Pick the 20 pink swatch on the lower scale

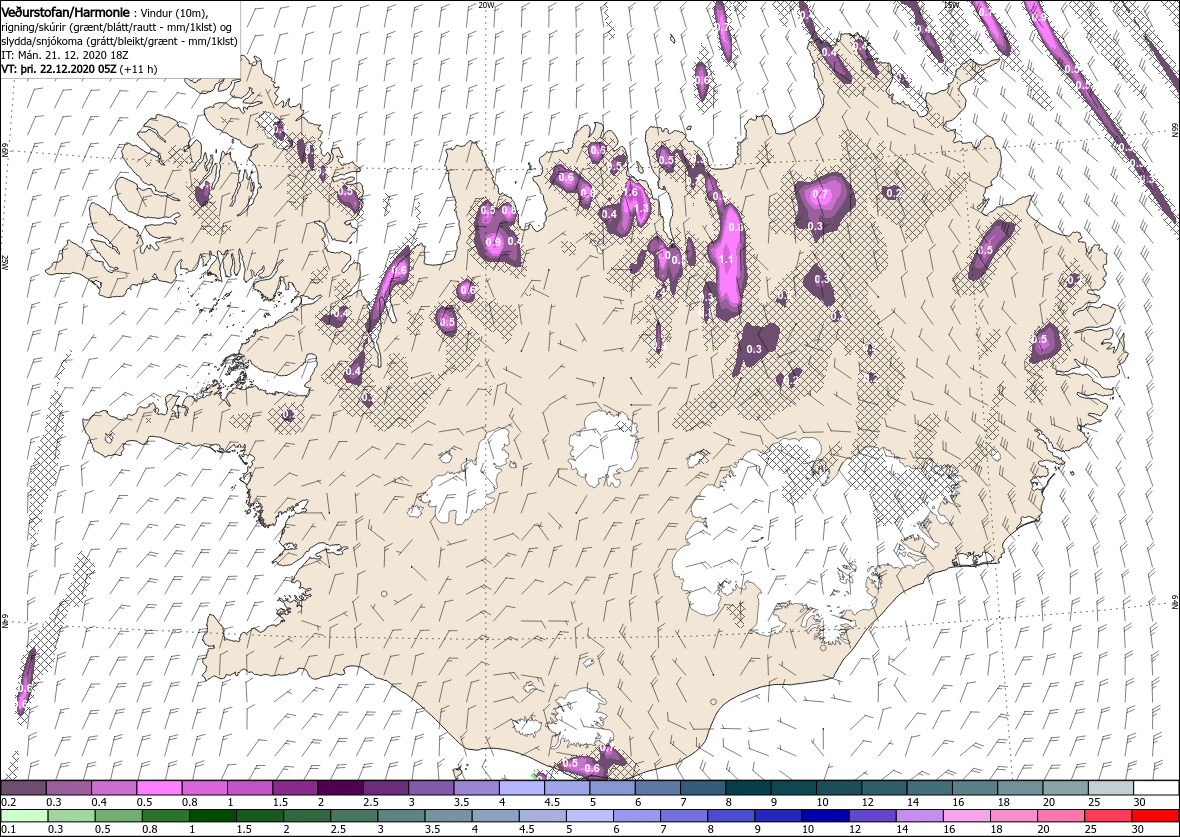pyautogui.click(x=1060, y=816)
